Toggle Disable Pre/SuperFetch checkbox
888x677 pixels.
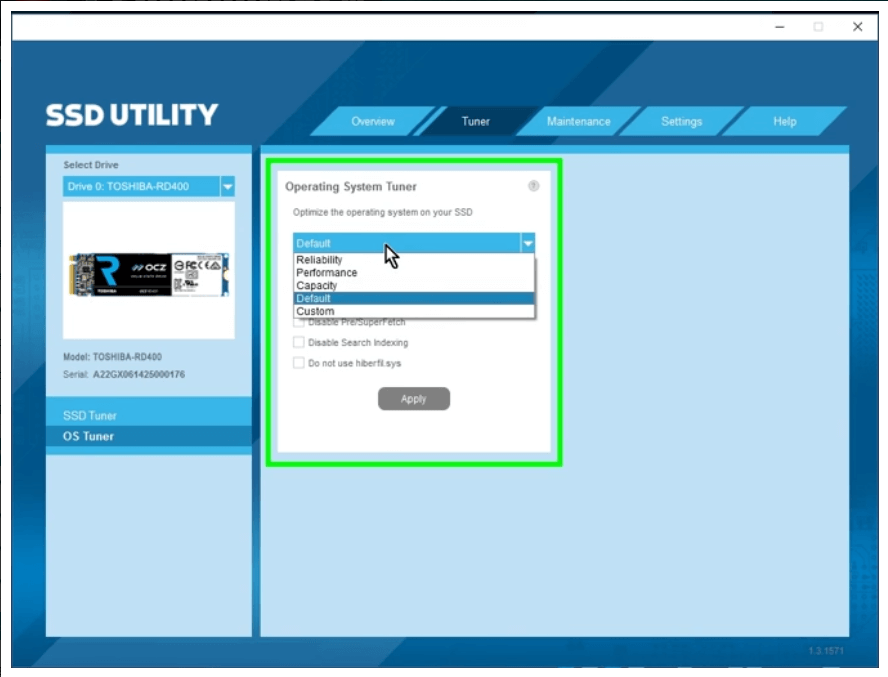click(x=298, y=323)
